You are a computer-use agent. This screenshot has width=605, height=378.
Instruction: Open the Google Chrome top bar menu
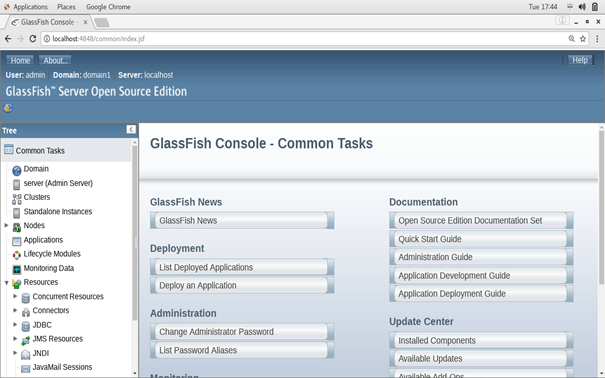[x=108, y=7]
